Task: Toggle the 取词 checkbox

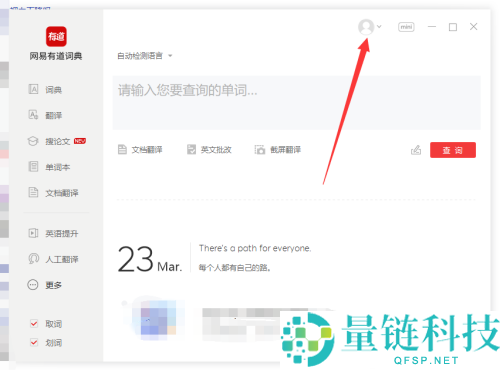Action: [34, 323]
